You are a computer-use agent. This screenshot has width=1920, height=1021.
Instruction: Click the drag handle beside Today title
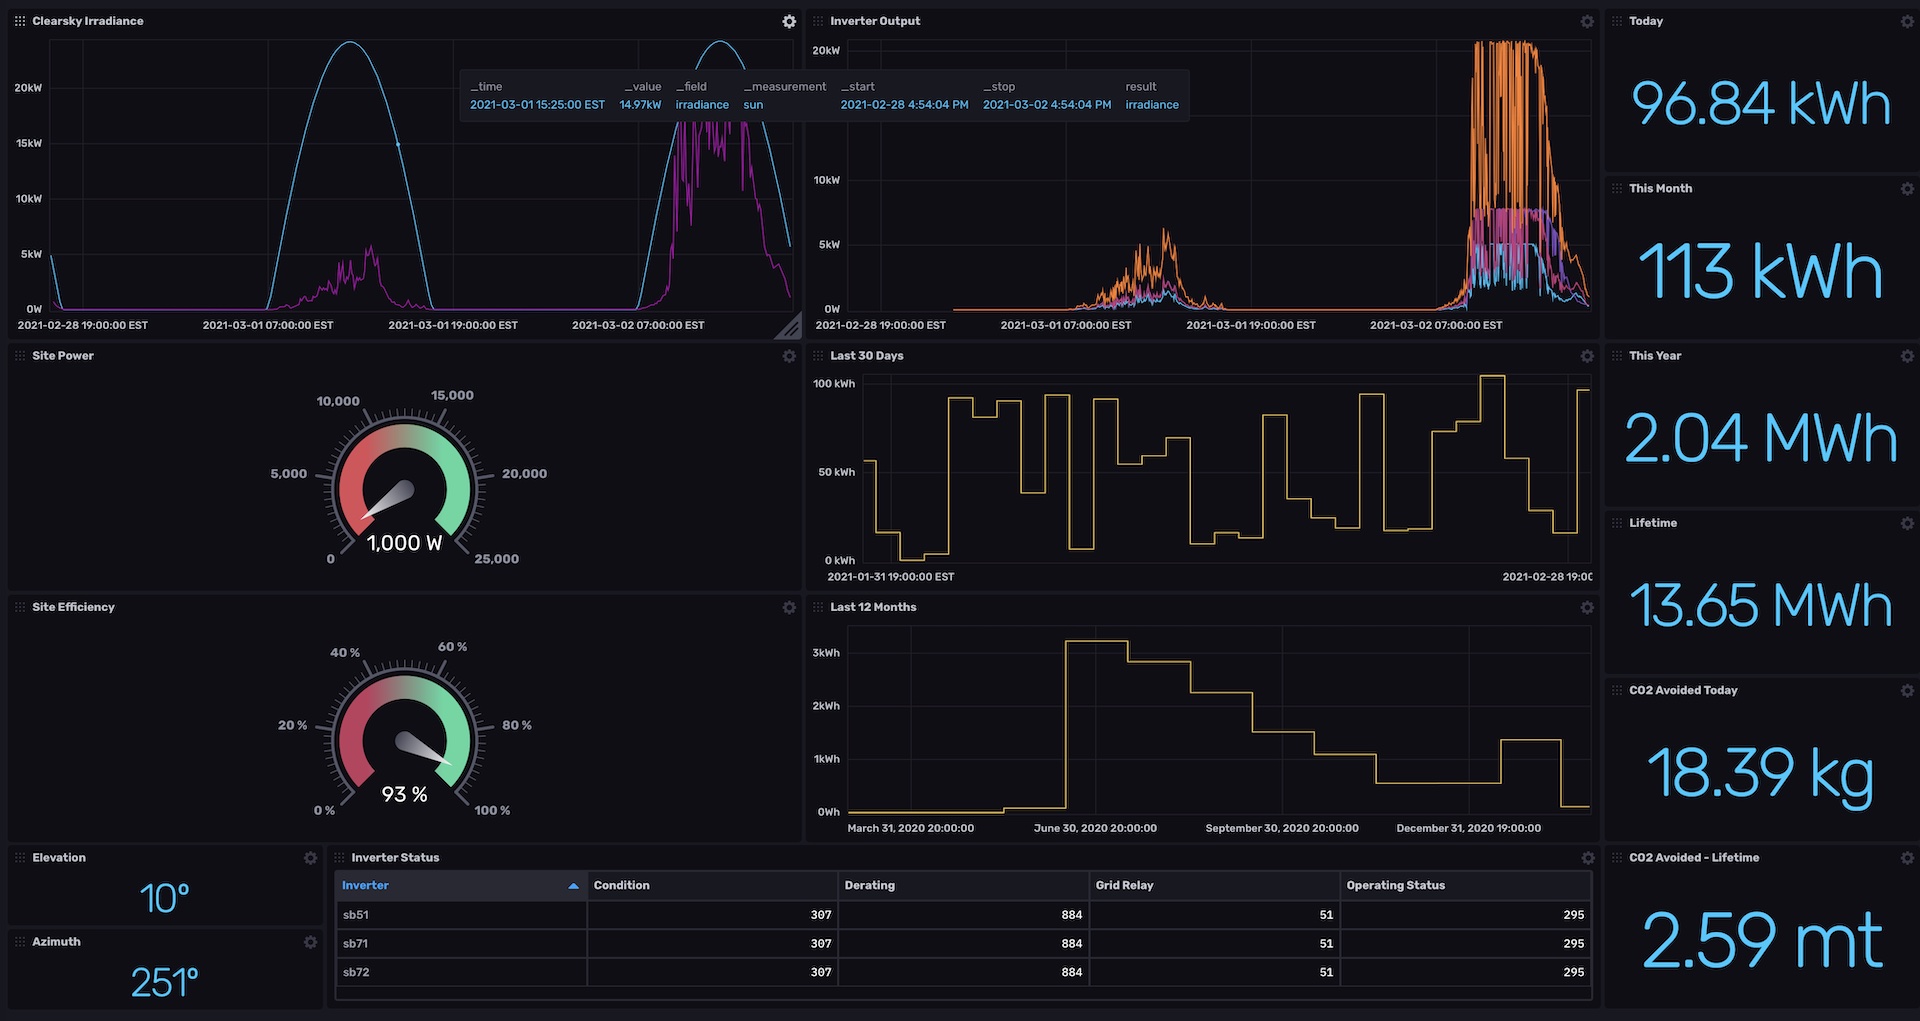[1617, 21]
